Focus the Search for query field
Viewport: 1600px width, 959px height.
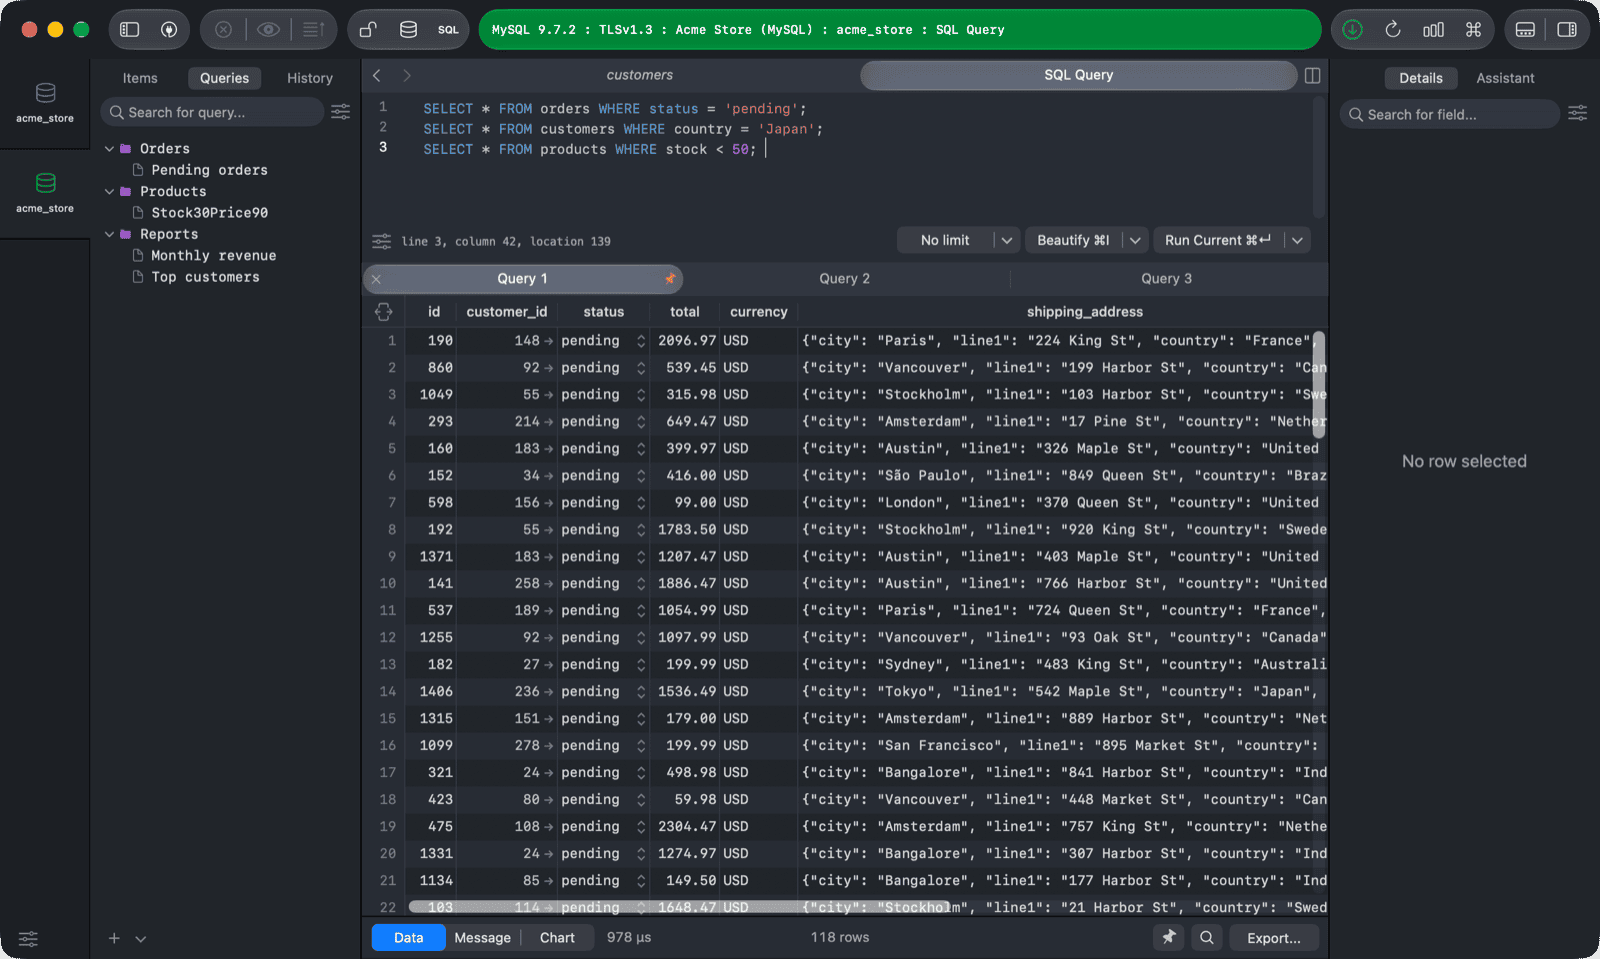click(x=212, y=112)
